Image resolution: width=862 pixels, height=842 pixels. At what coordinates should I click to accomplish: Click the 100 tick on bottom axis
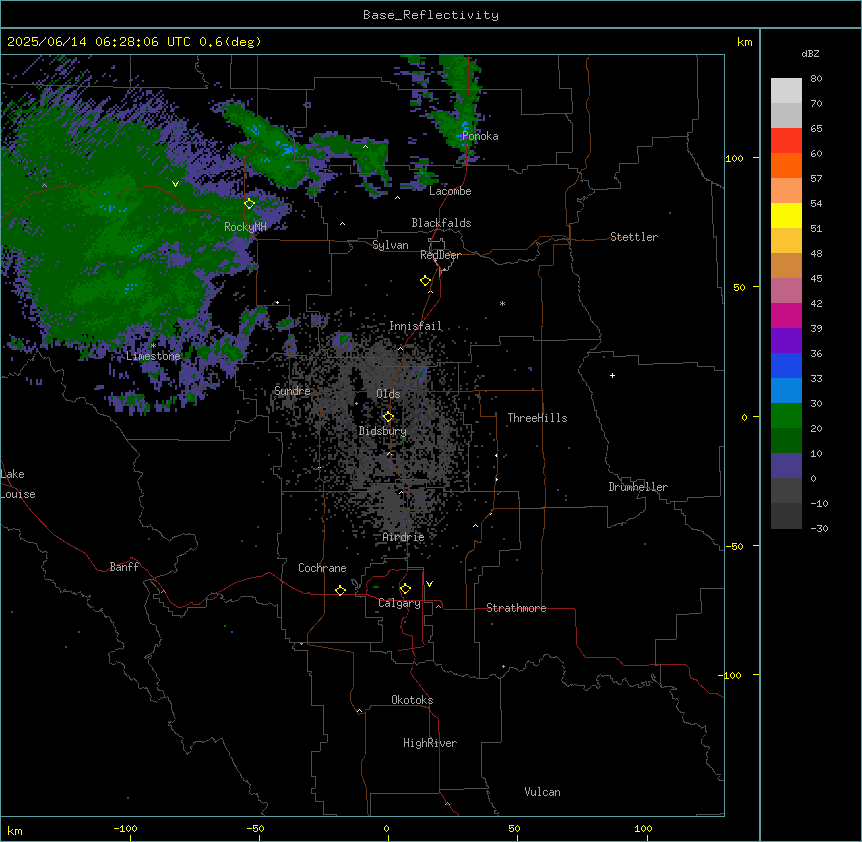tap(643, 828)
